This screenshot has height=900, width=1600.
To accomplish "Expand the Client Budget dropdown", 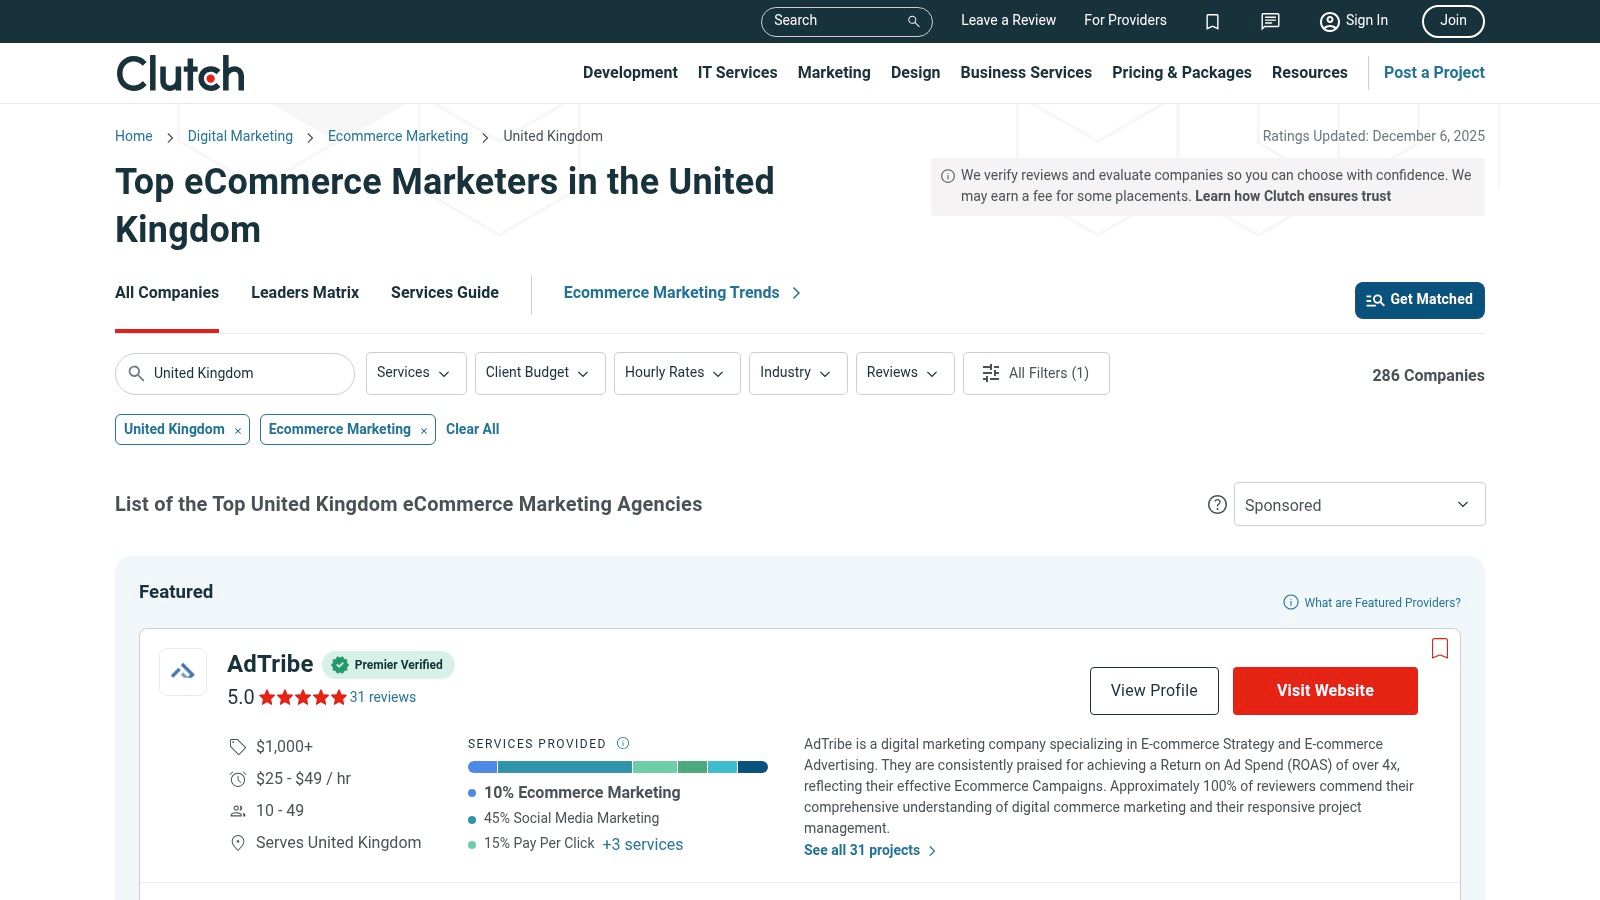I will 539,373.
